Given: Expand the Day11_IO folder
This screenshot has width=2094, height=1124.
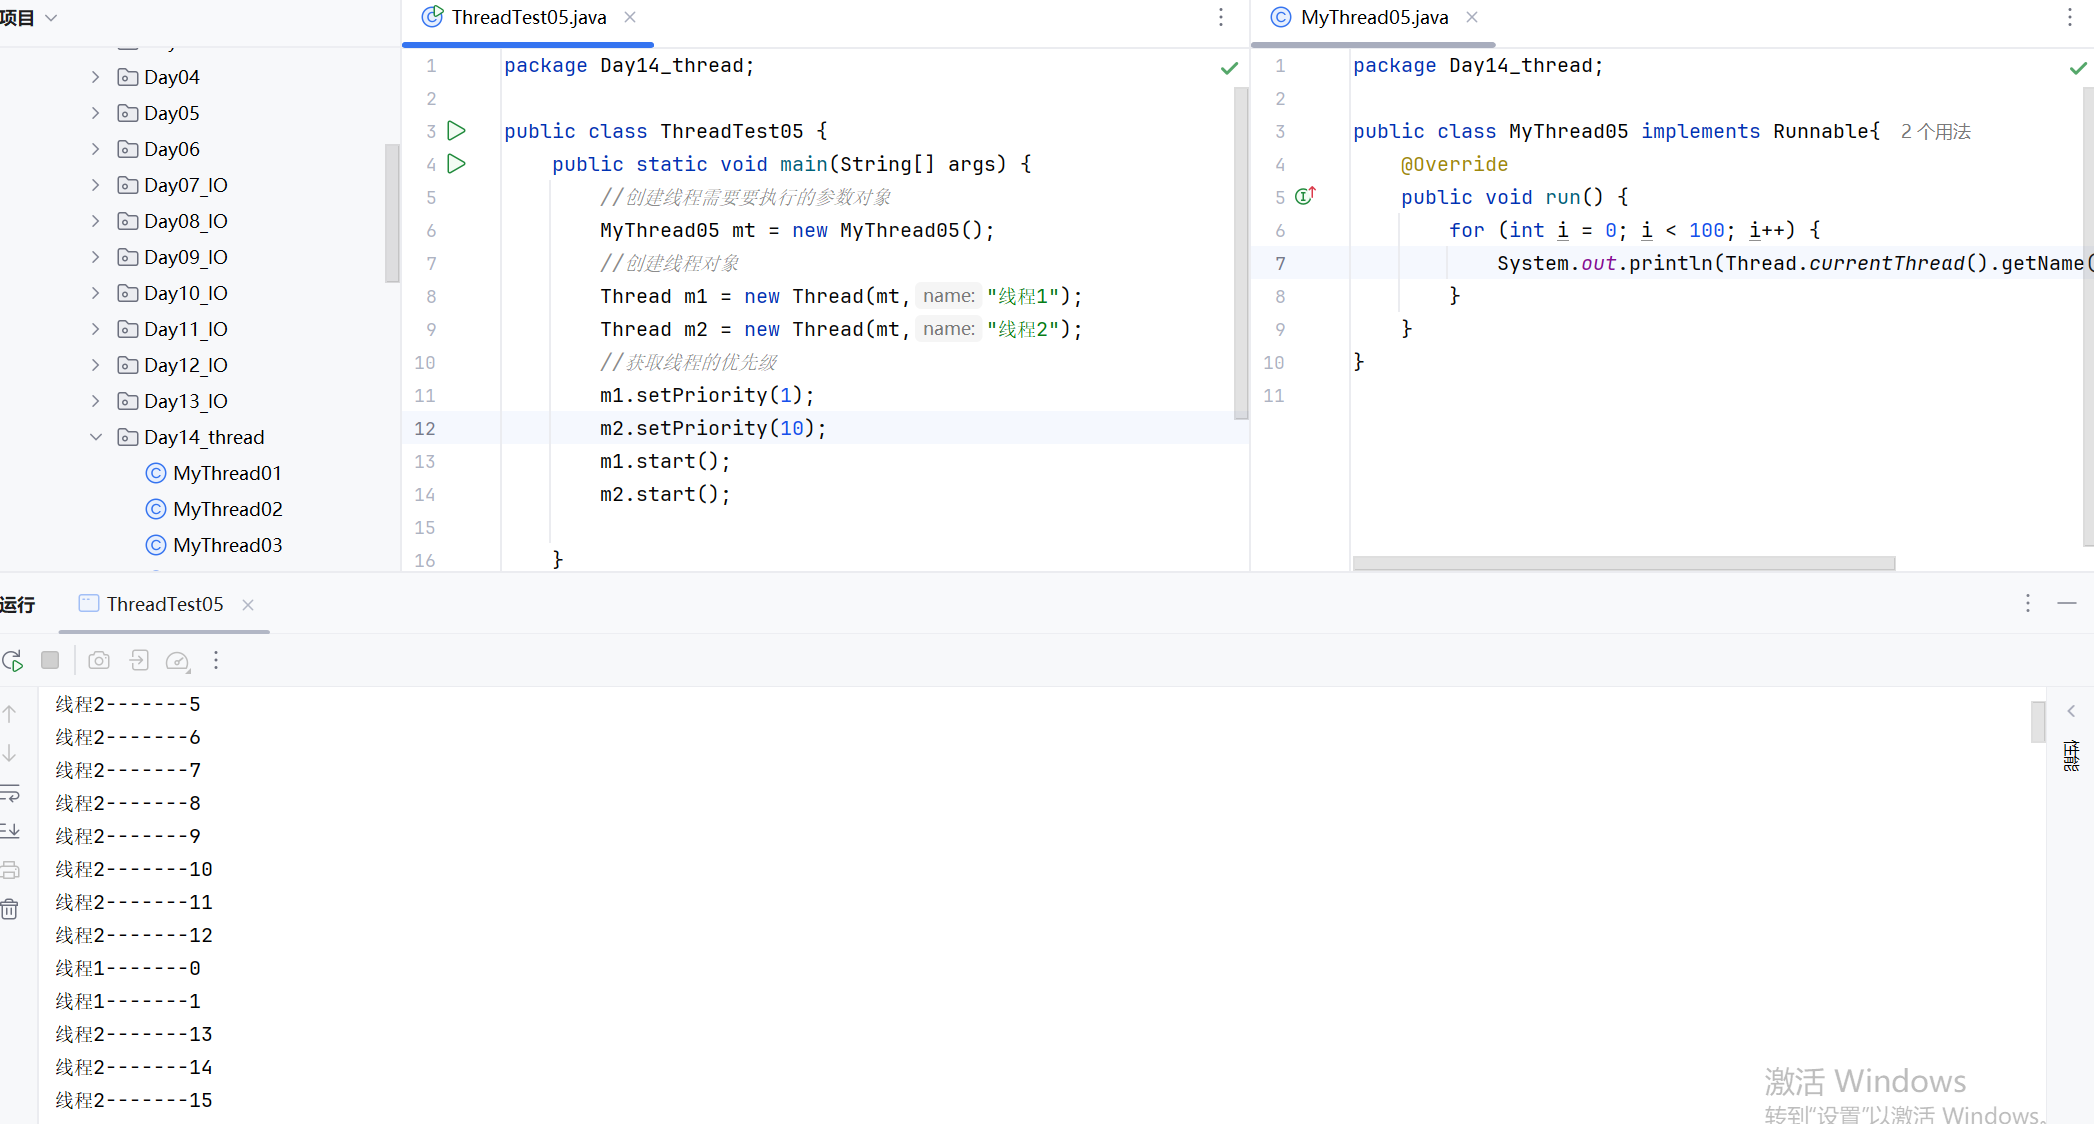Looking at the screenshot, I should (x=96, y=329).
